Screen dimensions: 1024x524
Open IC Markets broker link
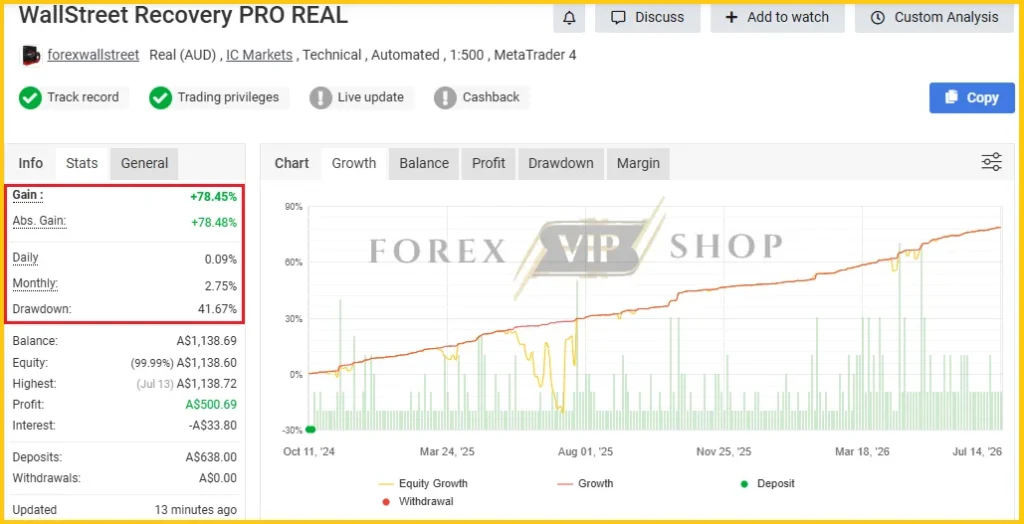259,55
